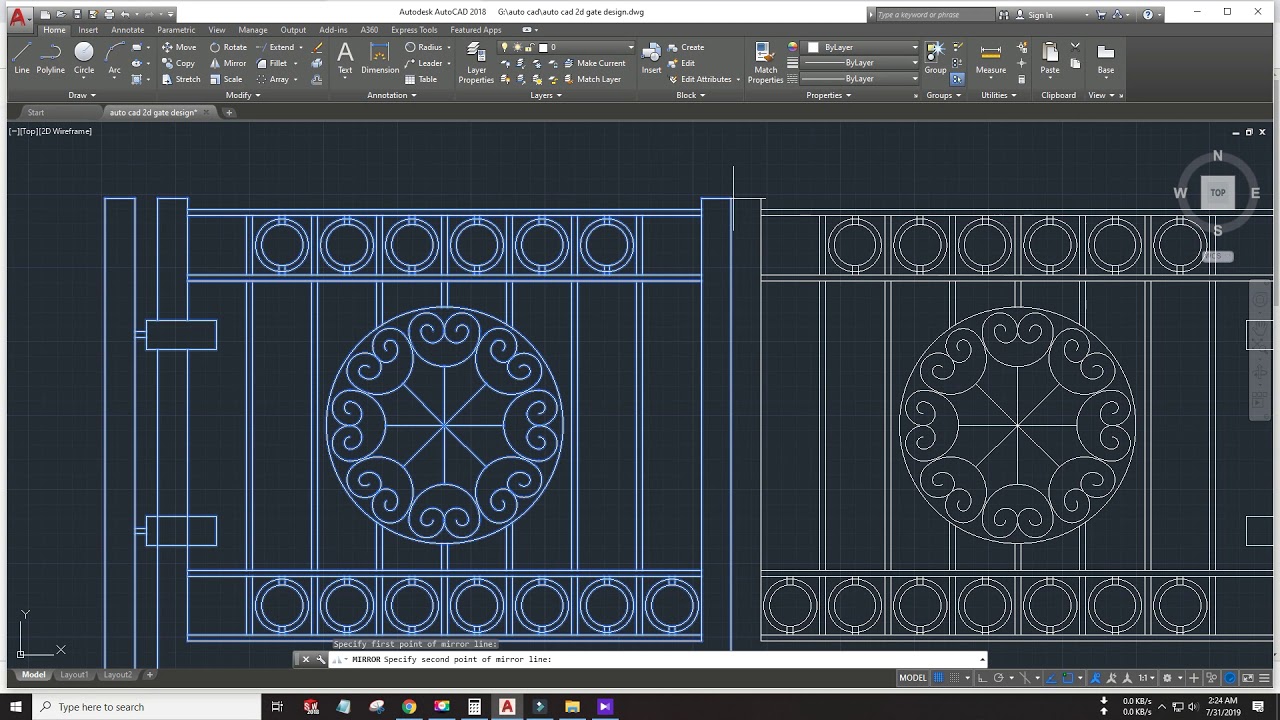Expand the Layers panel

click(x=546, y=95)
